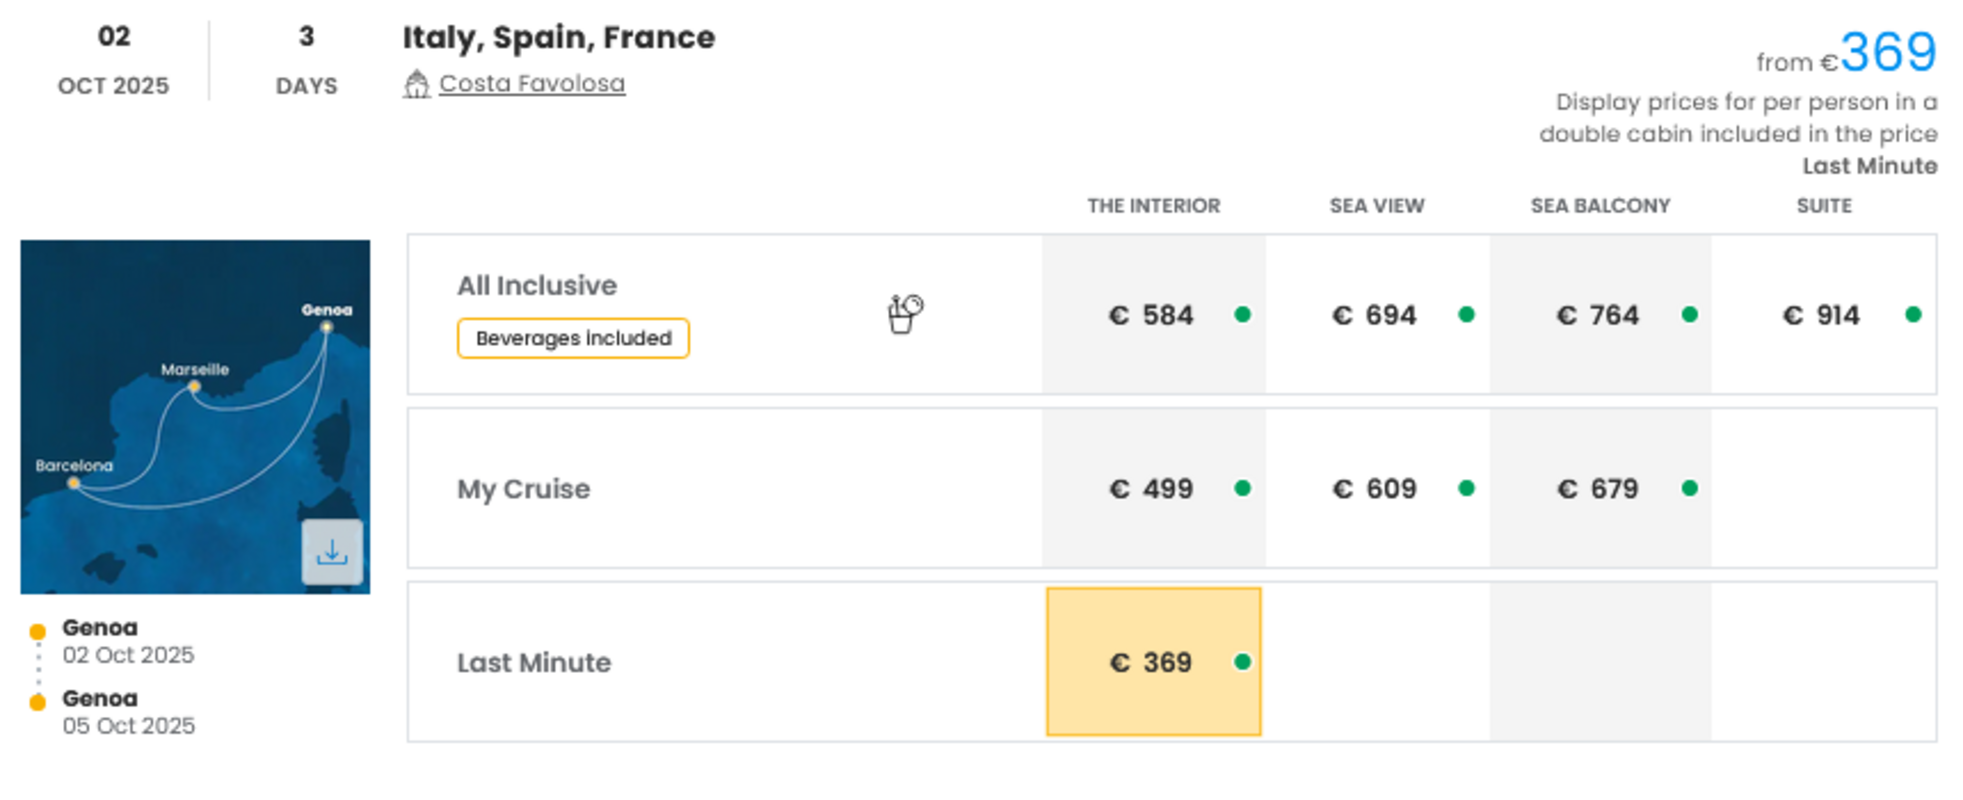Click the Beverages included badge
This screenshot has width=1963, height=800.
coord(573,338)
